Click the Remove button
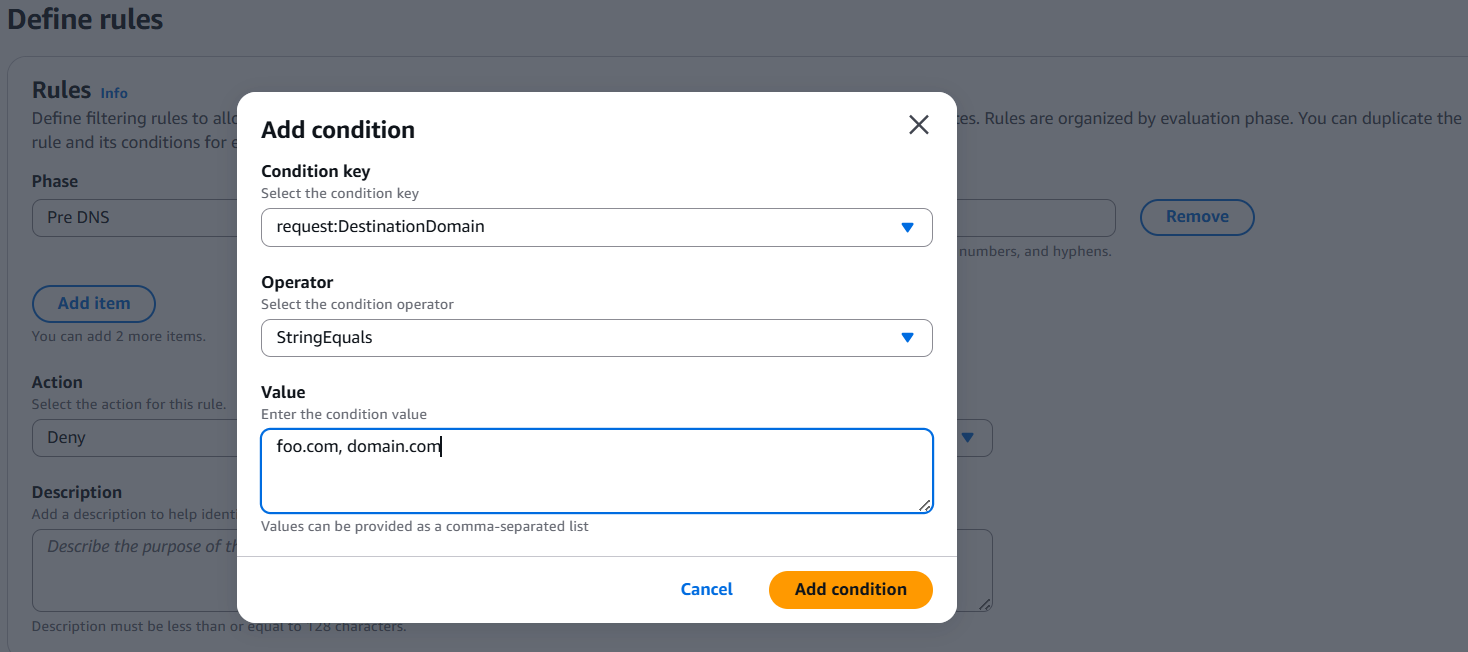Screen dimensions: 1468x652 (1196, 217)
